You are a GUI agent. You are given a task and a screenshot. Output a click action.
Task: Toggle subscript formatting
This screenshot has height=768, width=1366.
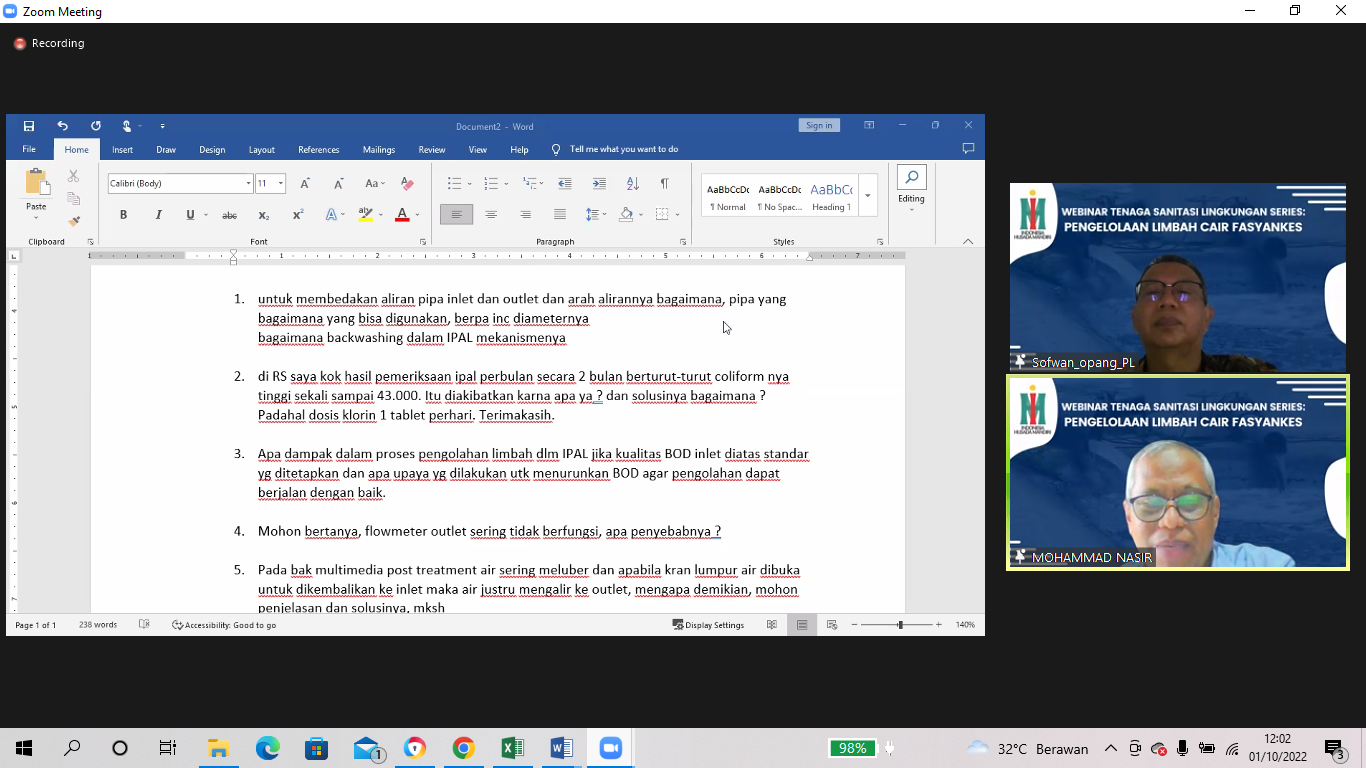pos(263,215)
